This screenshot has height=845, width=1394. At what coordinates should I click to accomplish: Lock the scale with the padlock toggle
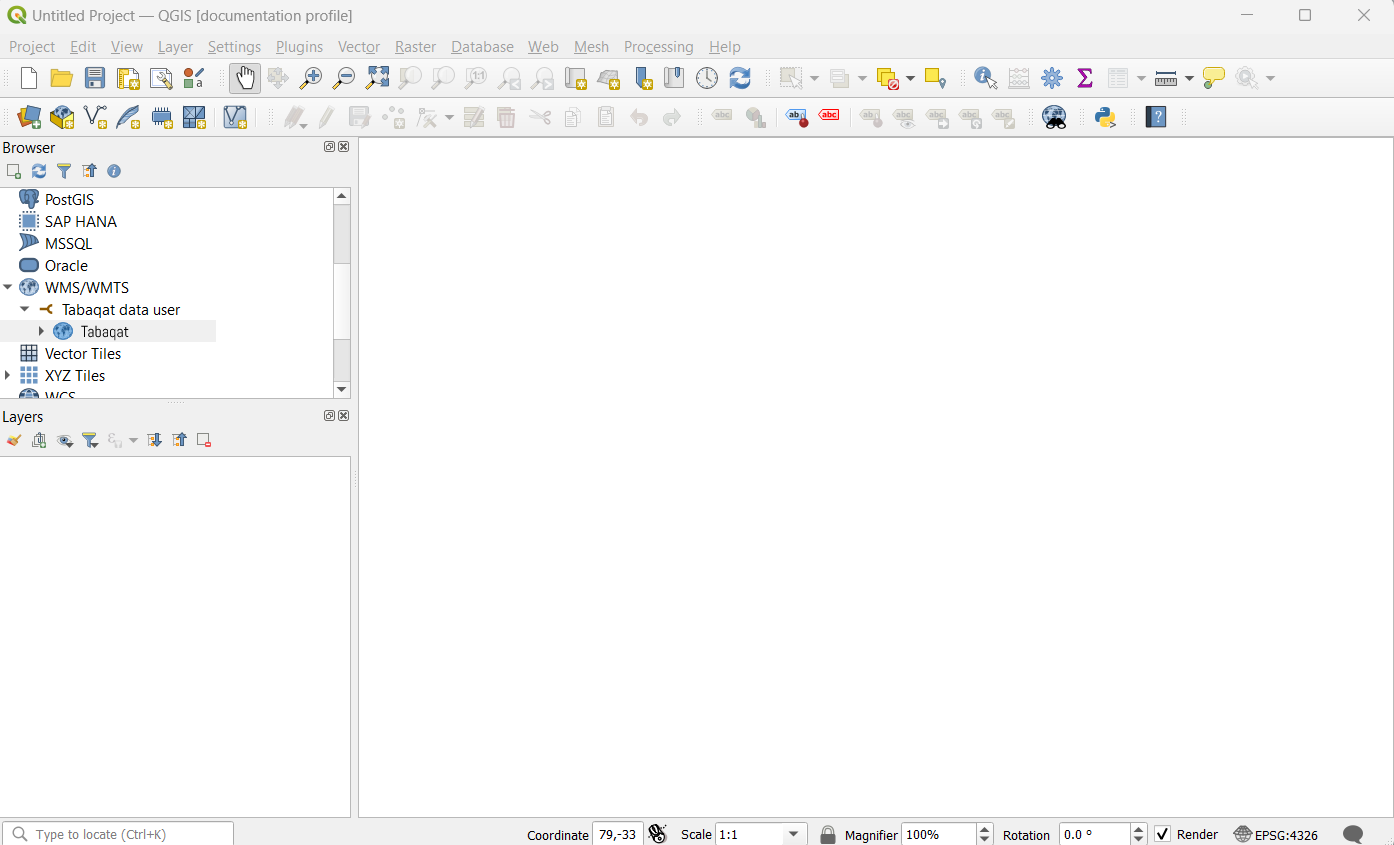pos(827,833)
